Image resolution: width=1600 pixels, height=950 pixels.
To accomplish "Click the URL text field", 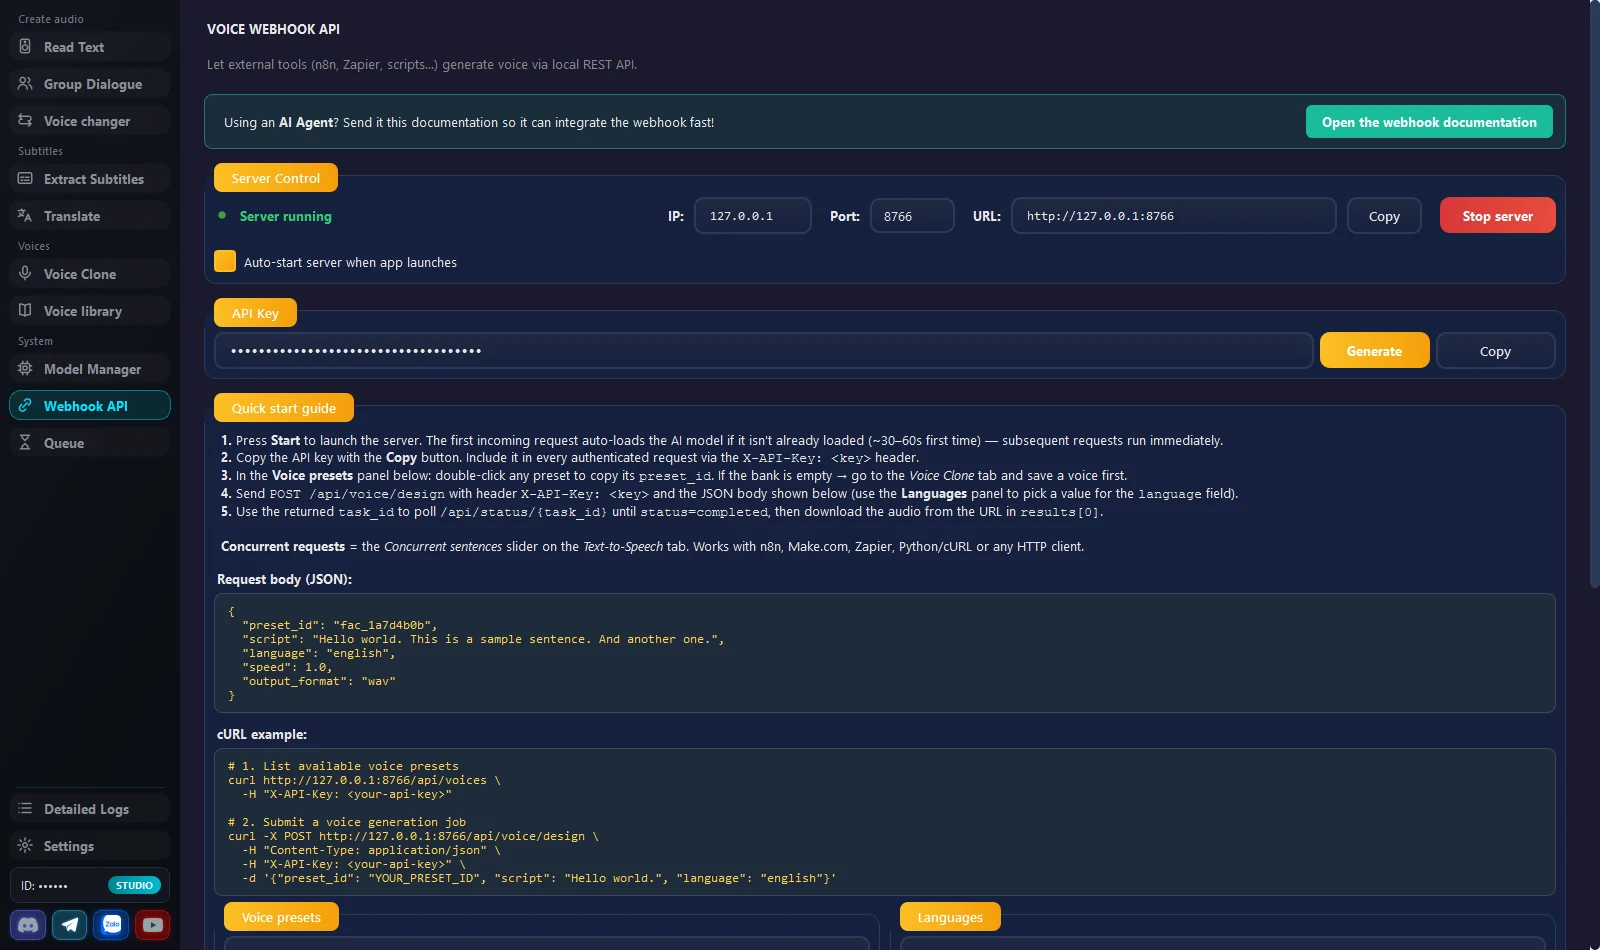I will (1173, 216).
